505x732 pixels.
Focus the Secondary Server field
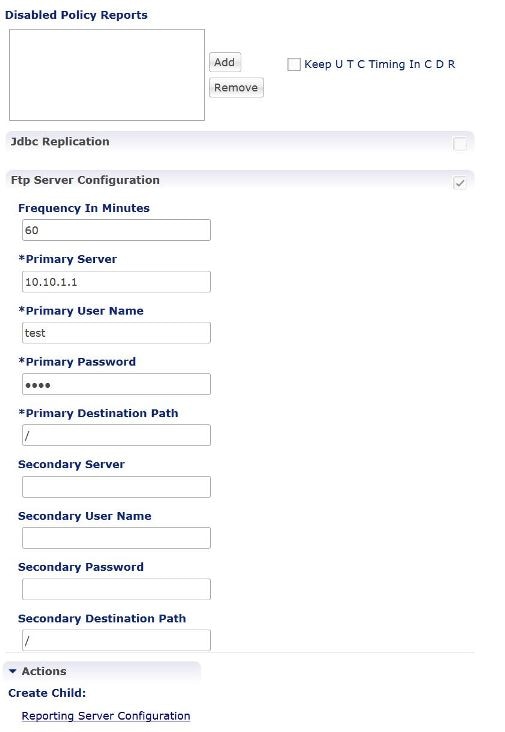(116, 487)
